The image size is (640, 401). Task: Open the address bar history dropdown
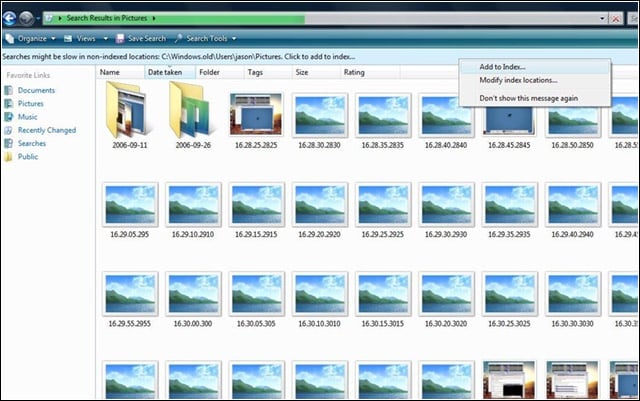pos(602,18)
